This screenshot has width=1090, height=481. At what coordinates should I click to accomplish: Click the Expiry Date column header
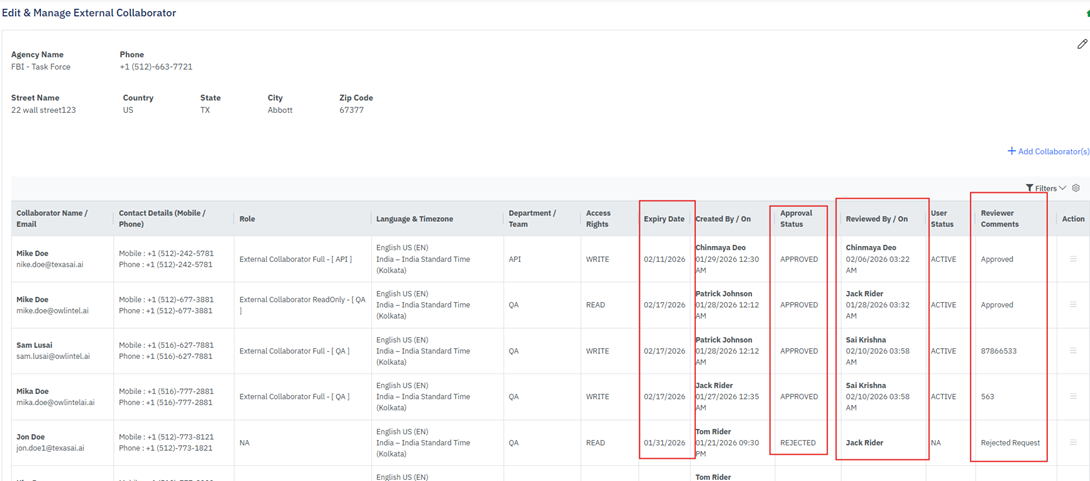[x=664, y=219]
